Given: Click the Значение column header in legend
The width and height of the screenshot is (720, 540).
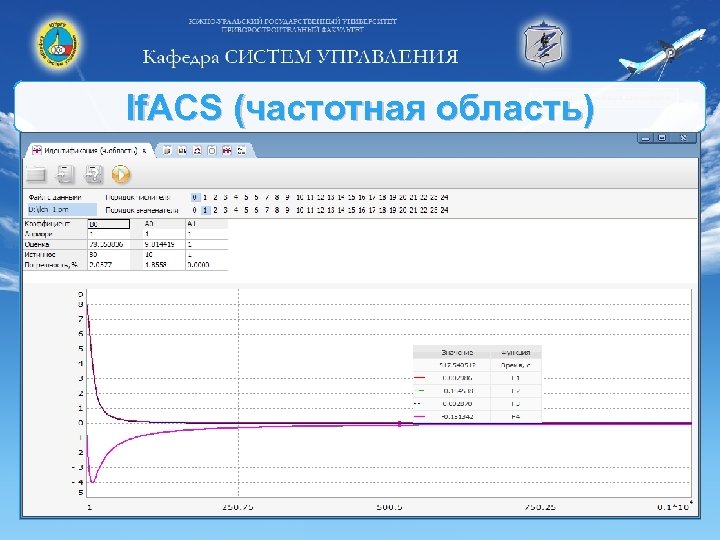Looking at the screenshot, I should point(456,352).
